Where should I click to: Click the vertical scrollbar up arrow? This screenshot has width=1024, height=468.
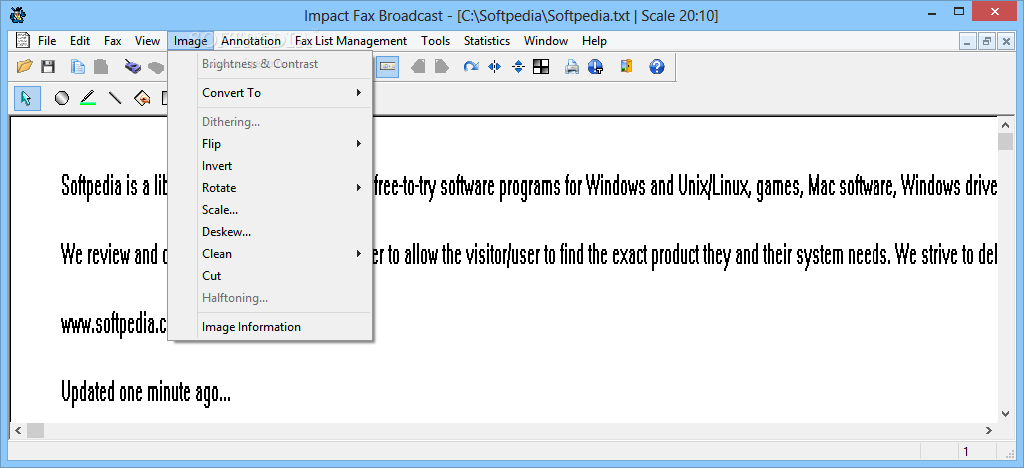pyautogui.click(x=1006, y=124)
